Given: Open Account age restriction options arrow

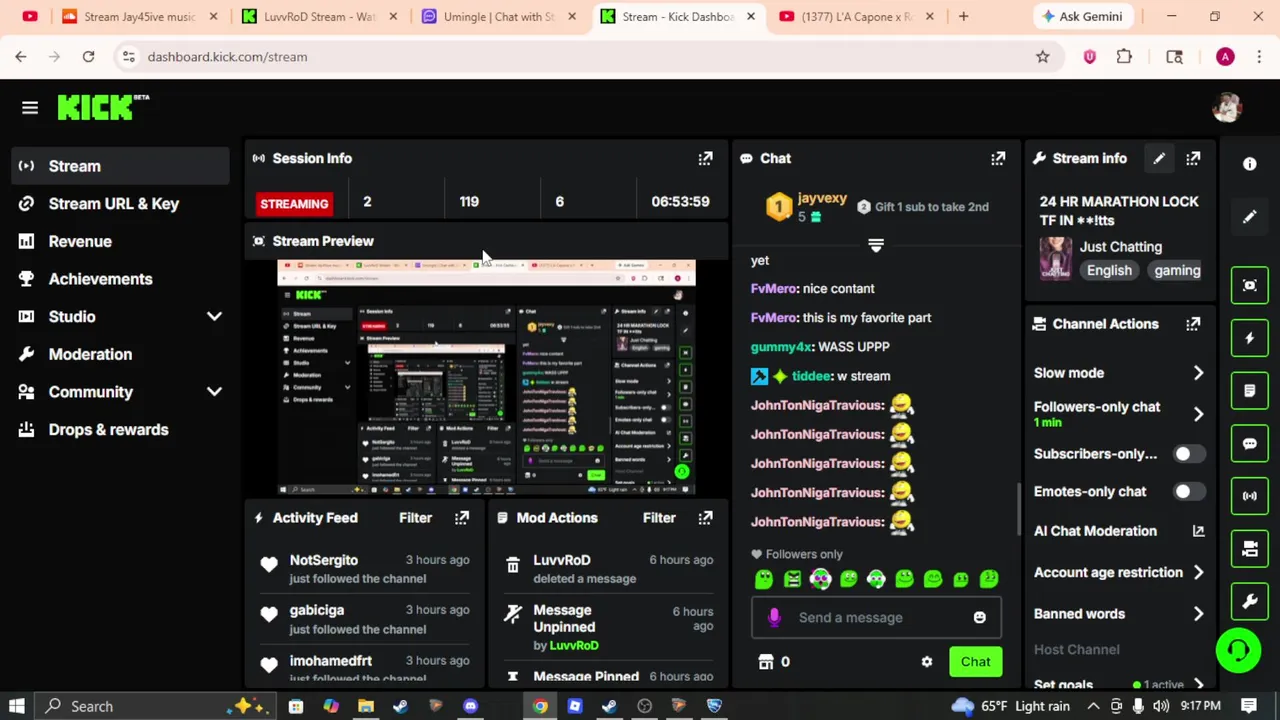Looking at the screenshot, I should pos(1198,573).
